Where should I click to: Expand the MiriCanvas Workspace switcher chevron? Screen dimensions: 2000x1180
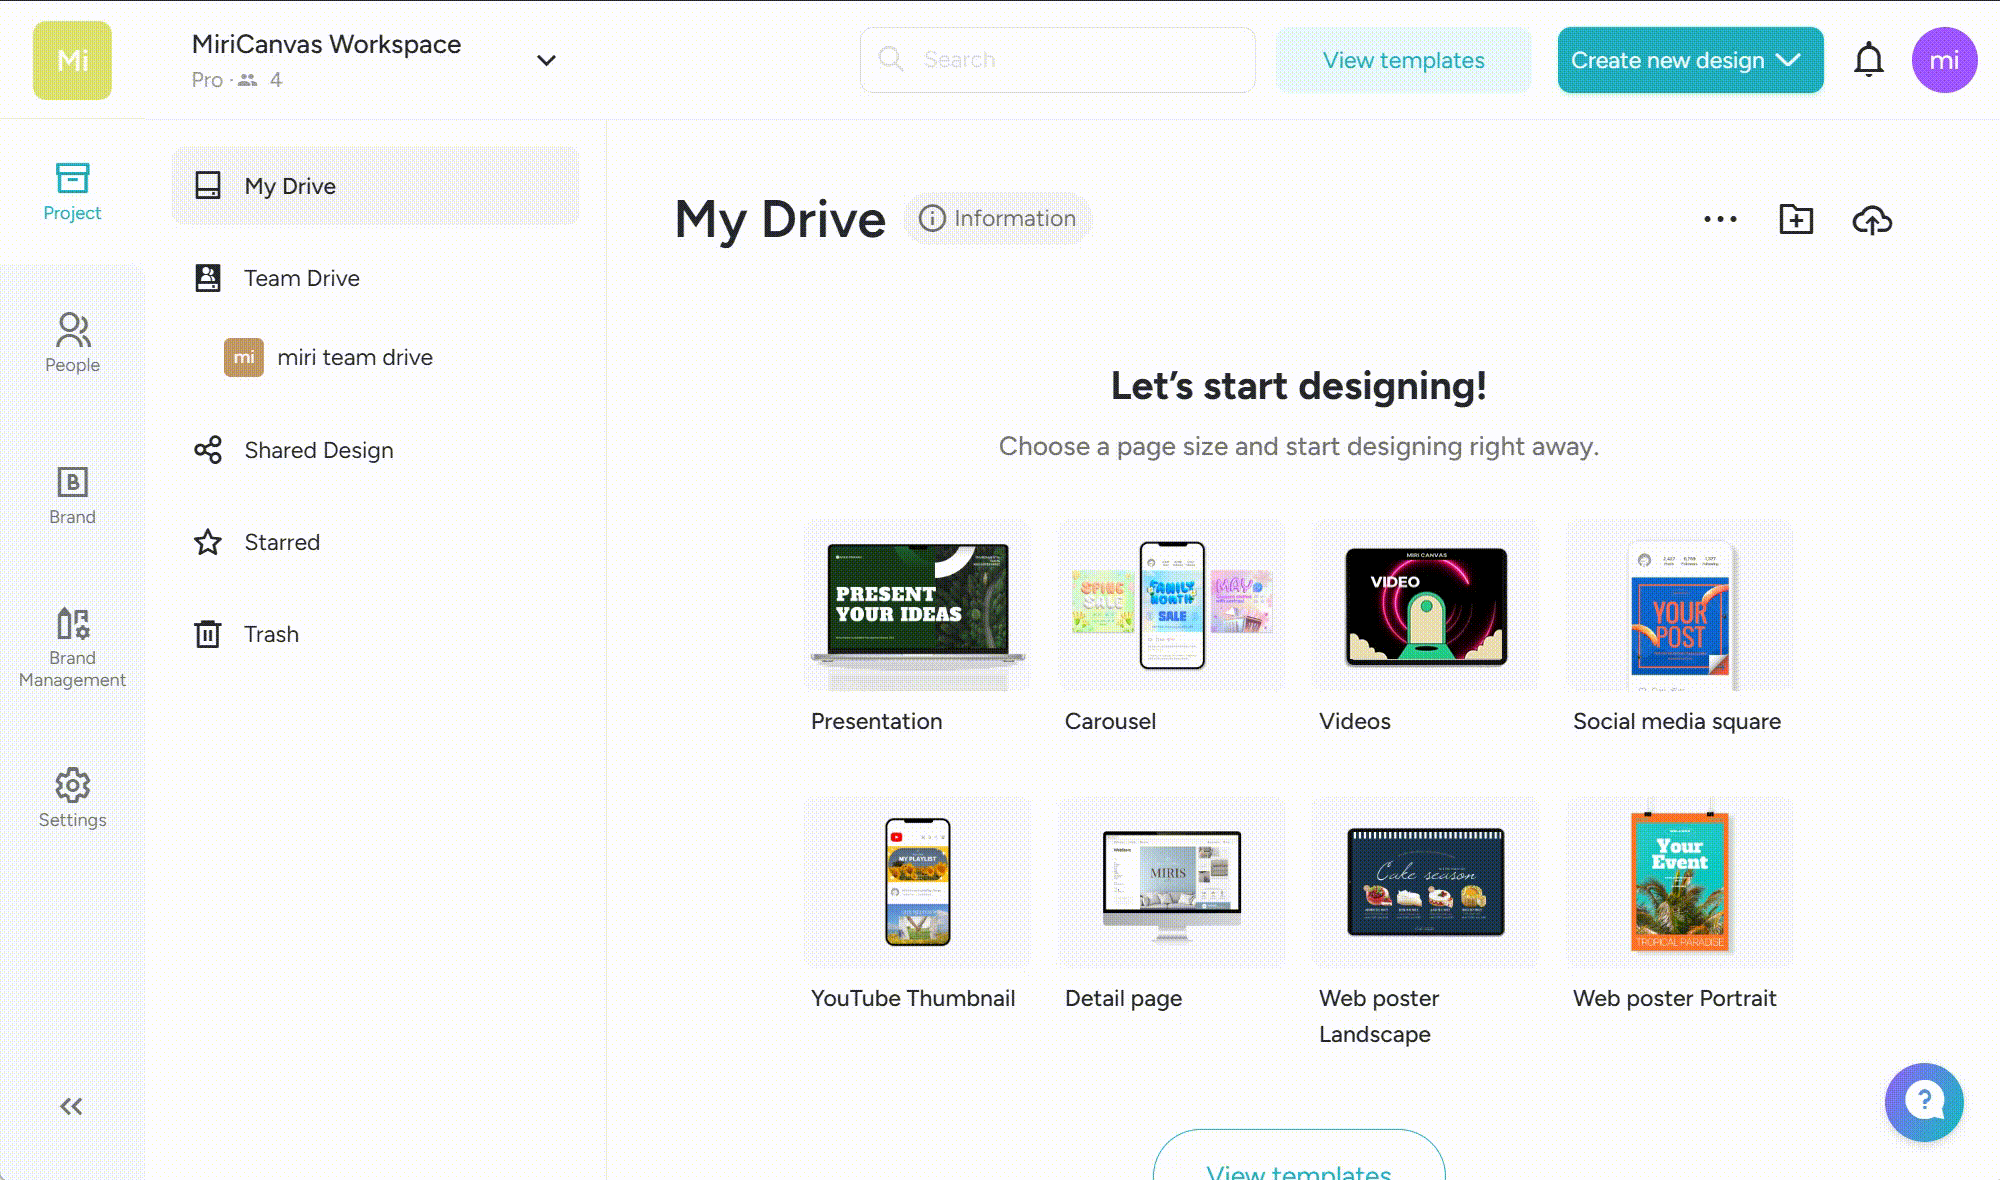(x=546, y=60)
